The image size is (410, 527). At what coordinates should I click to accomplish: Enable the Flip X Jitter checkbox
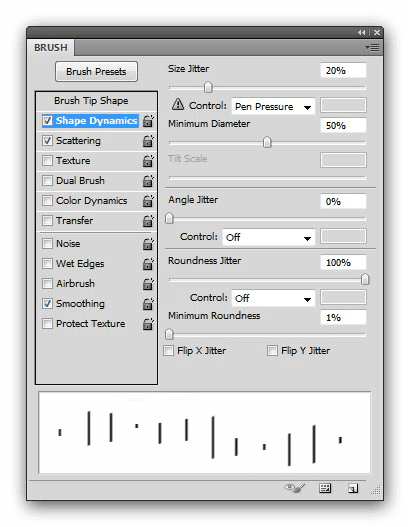[168, 351]
